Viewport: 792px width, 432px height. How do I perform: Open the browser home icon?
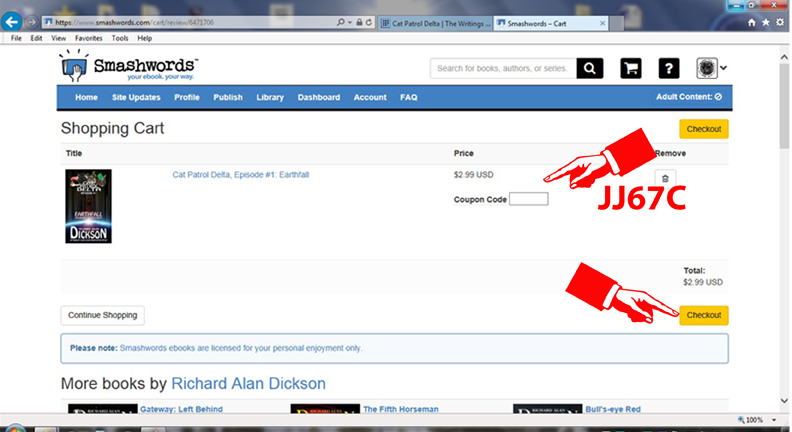(x=752, y=22)
